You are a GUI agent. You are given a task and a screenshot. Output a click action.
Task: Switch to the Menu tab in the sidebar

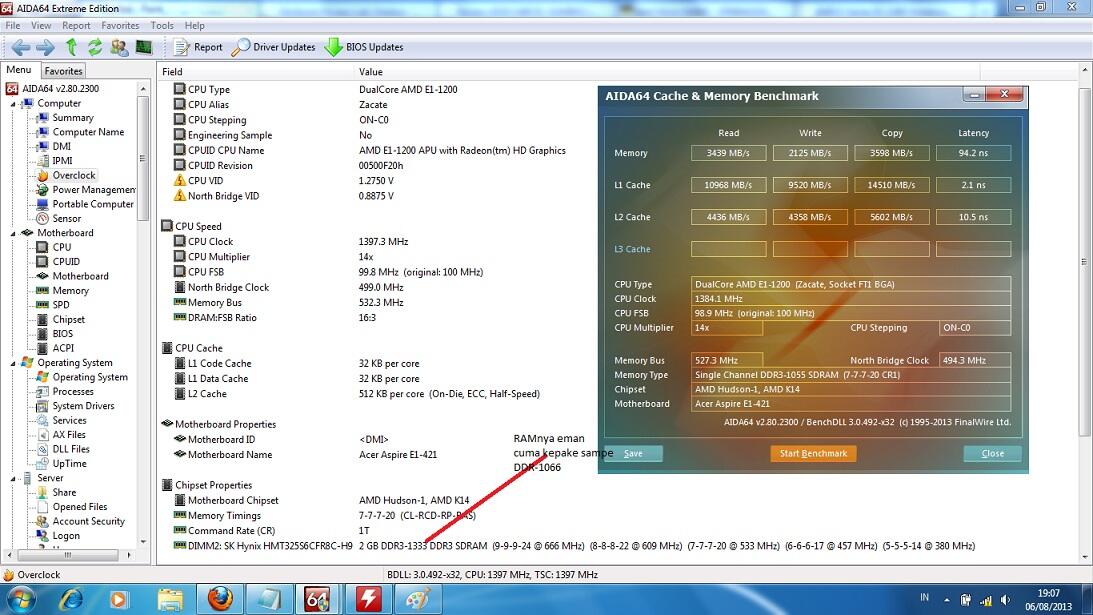(19, 70)
